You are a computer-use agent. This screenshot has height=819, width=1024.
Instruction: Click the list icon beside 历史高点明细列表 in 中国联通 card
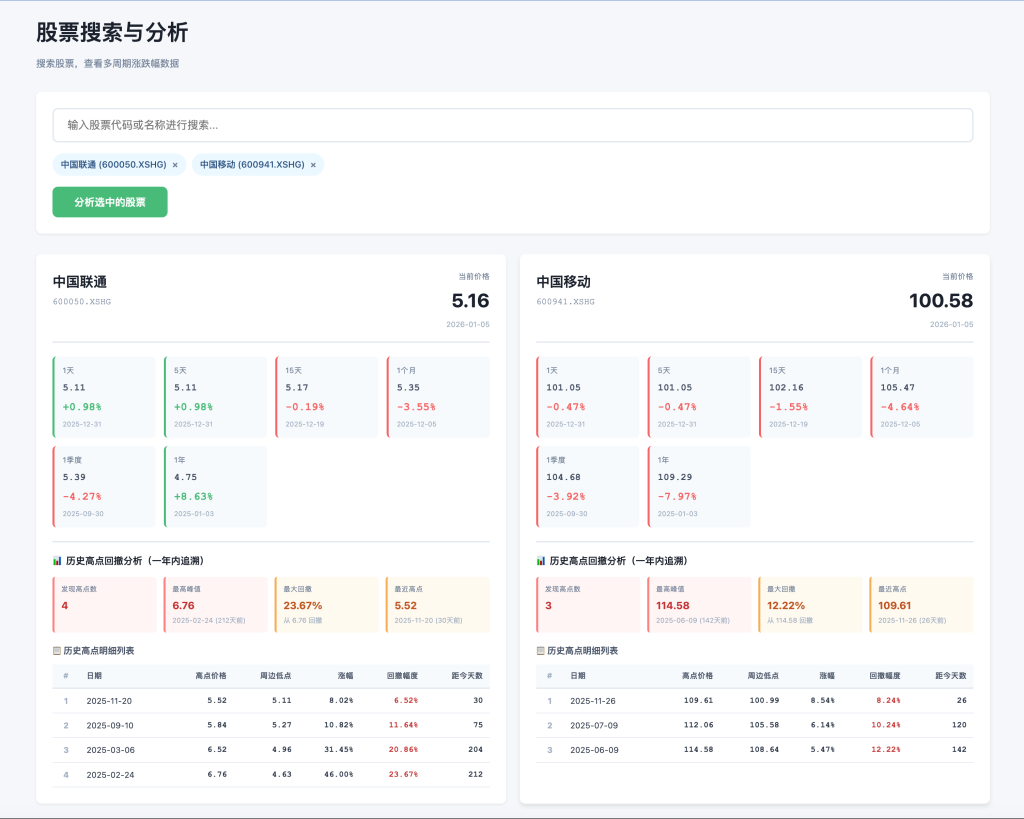point(57,651)
